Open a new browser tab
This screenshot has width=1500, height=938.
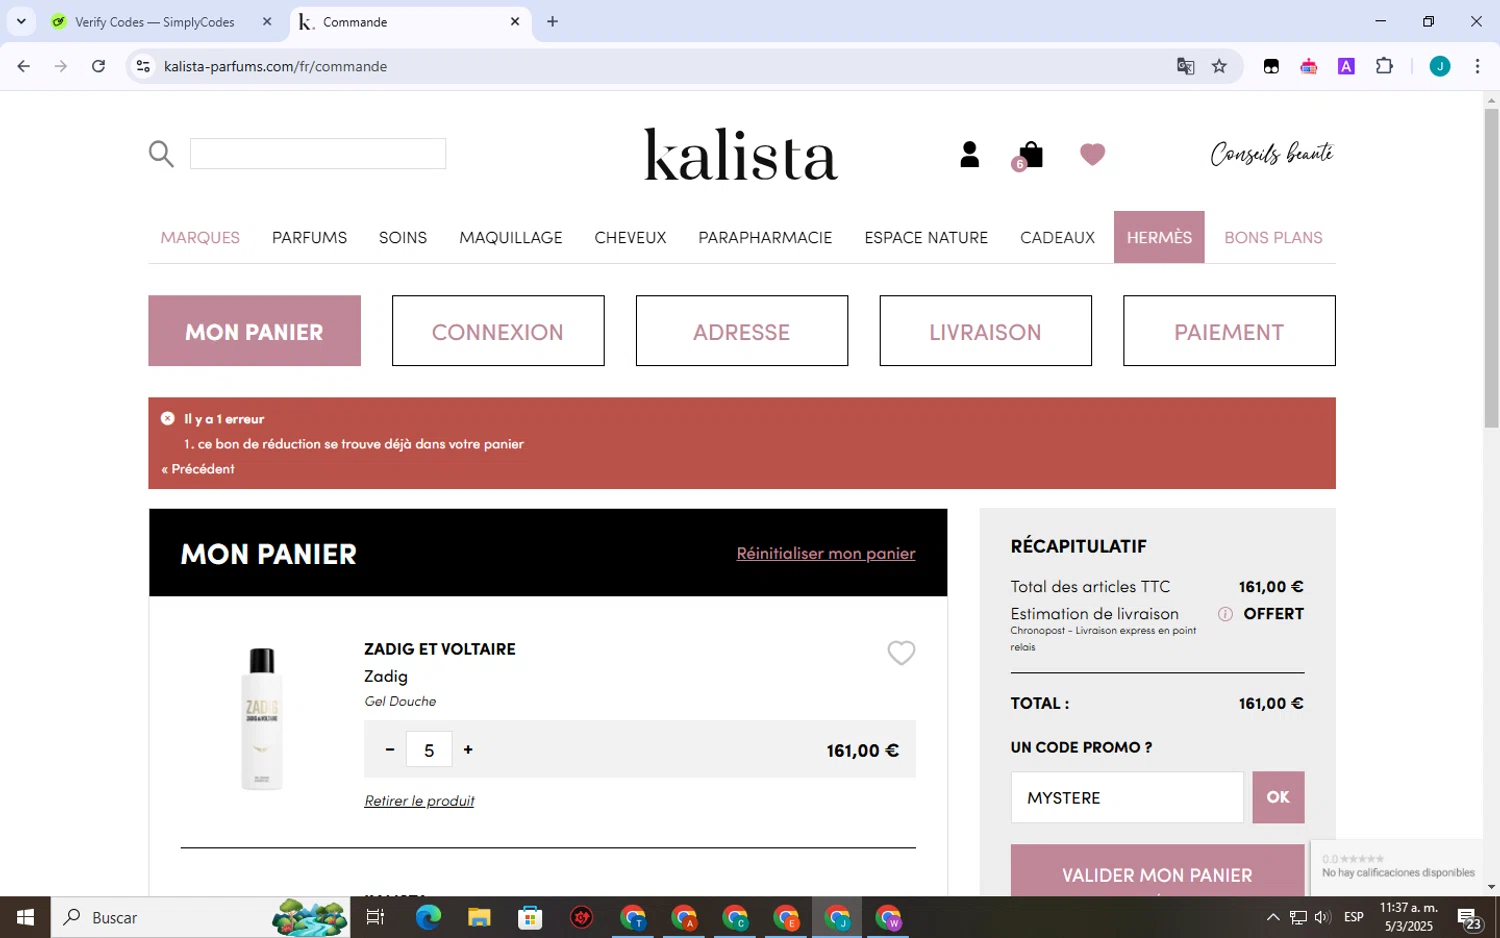552,21
